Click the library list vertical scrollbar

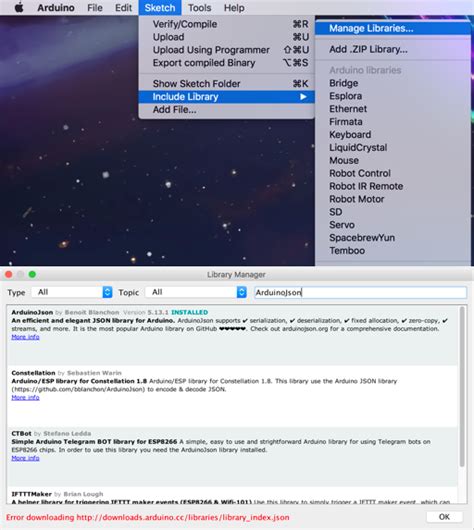pos(462,387)
